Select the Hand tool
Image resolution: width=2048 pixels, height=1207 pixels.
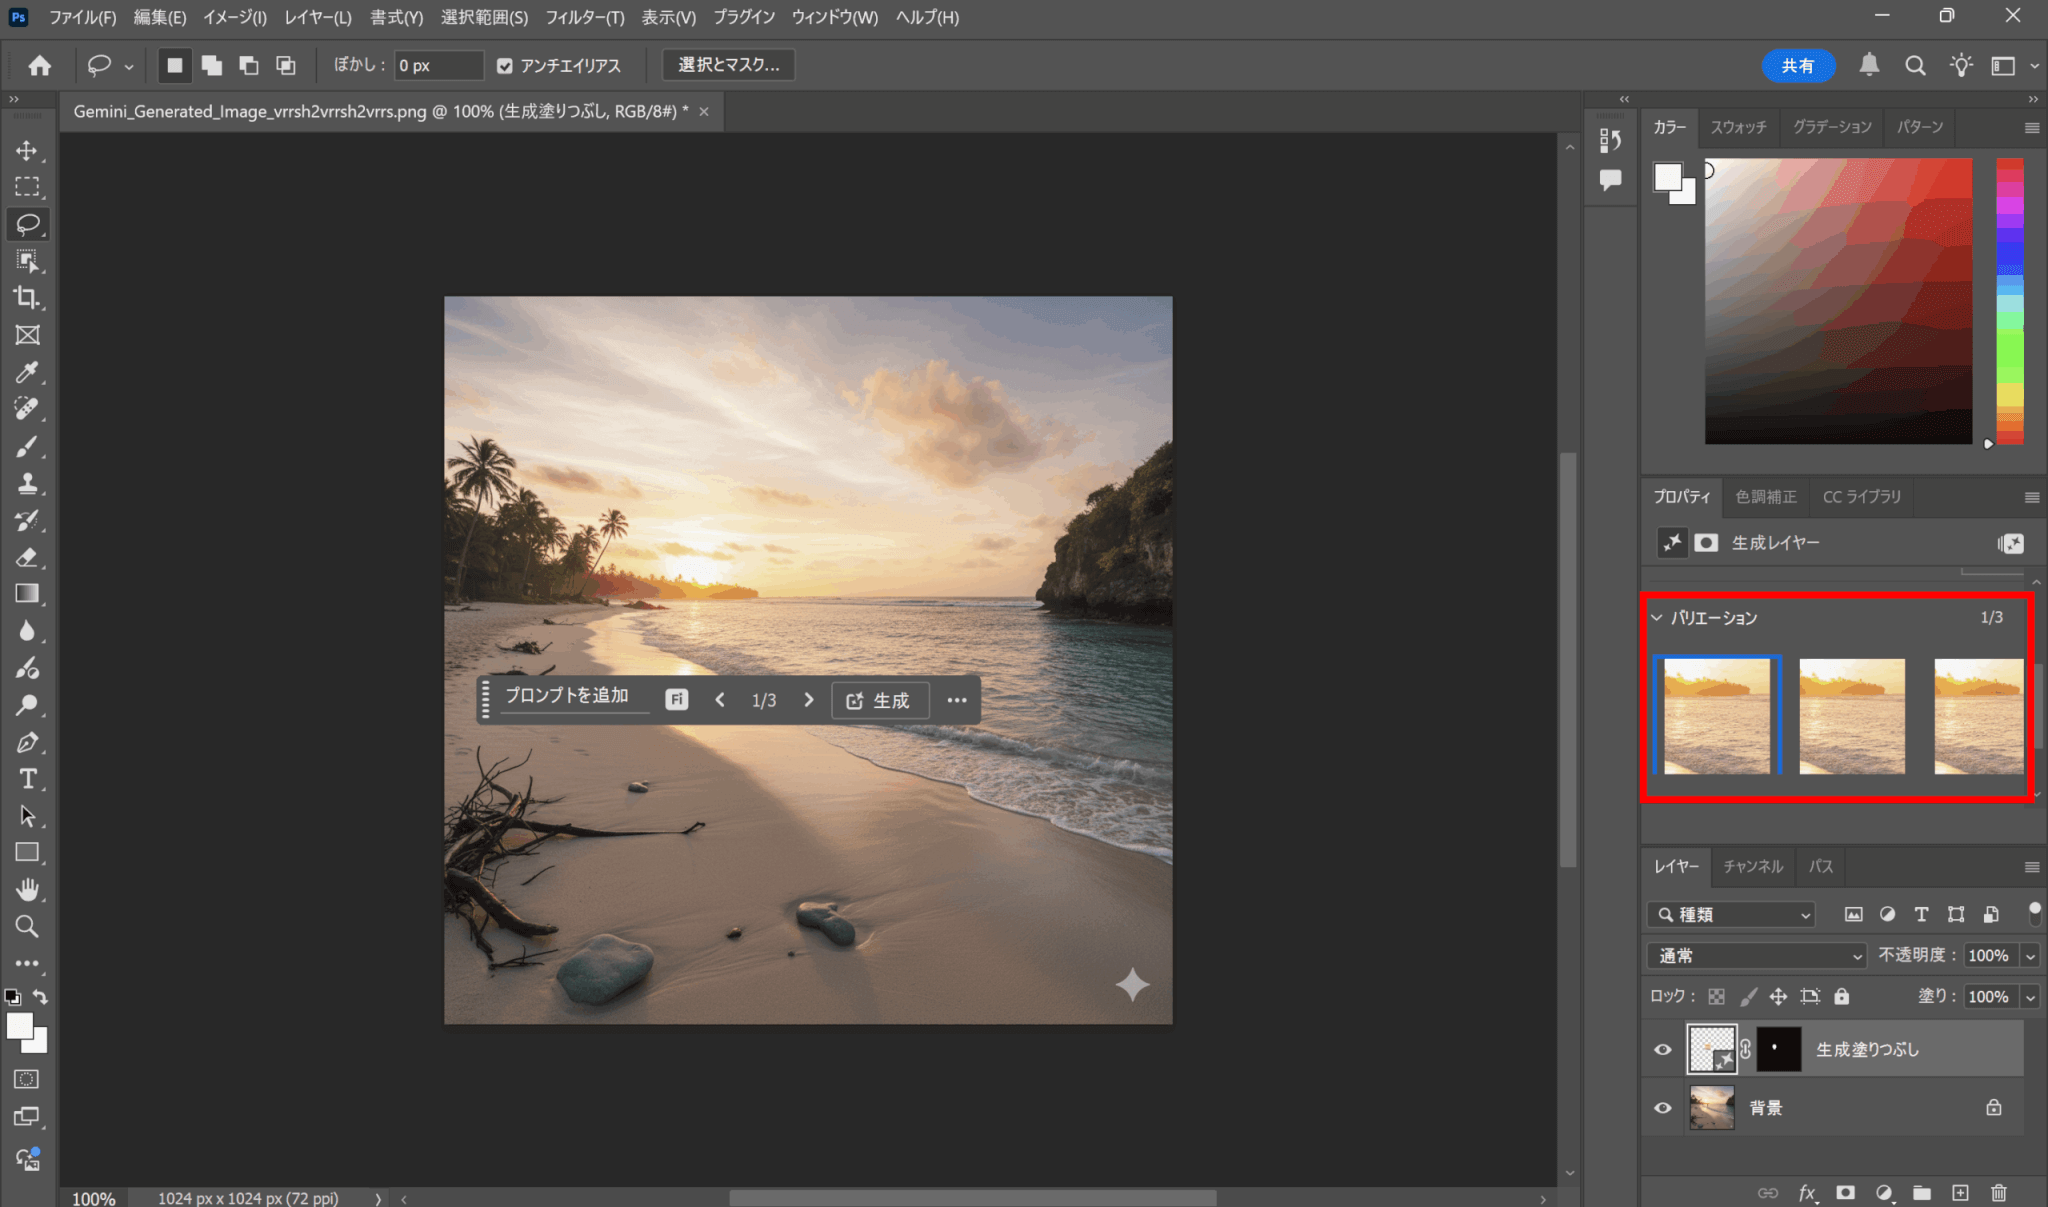tap(27, 889)
